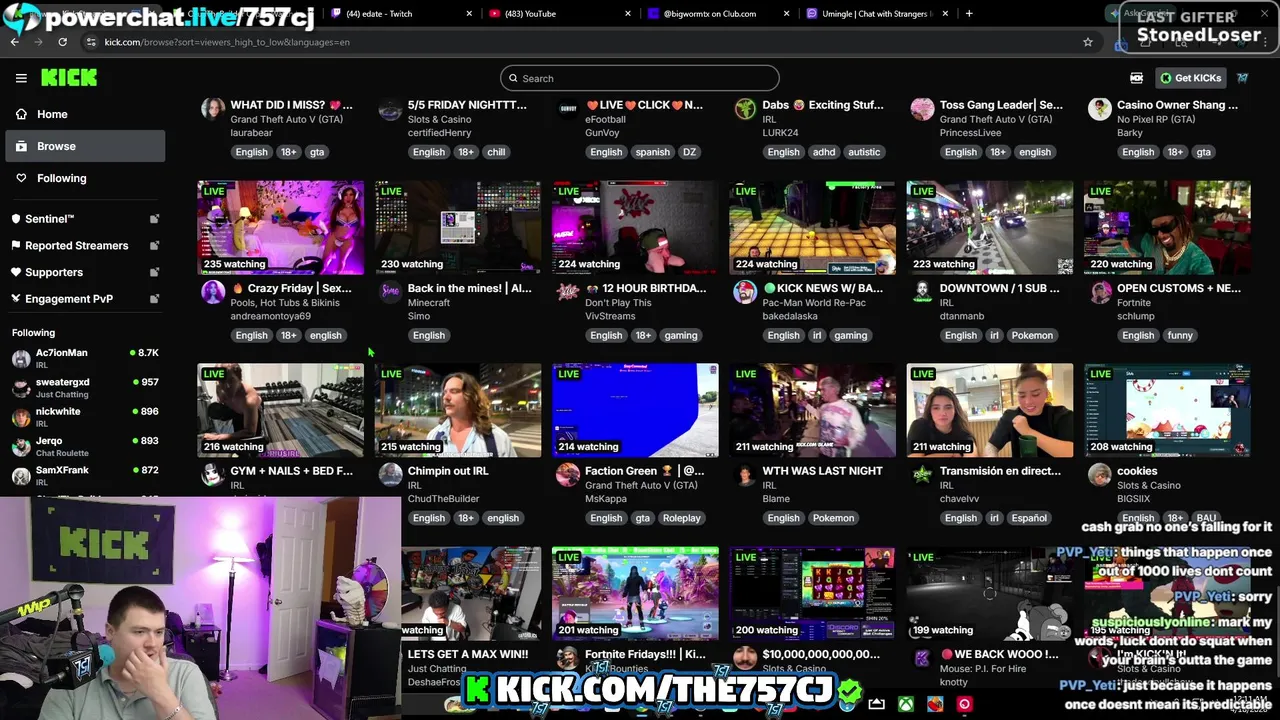Image resolution: width=1280 pixels, height=720 pixels.
Task: Click the spanish tag under GunVoy
Action: [x=652, y=152]
